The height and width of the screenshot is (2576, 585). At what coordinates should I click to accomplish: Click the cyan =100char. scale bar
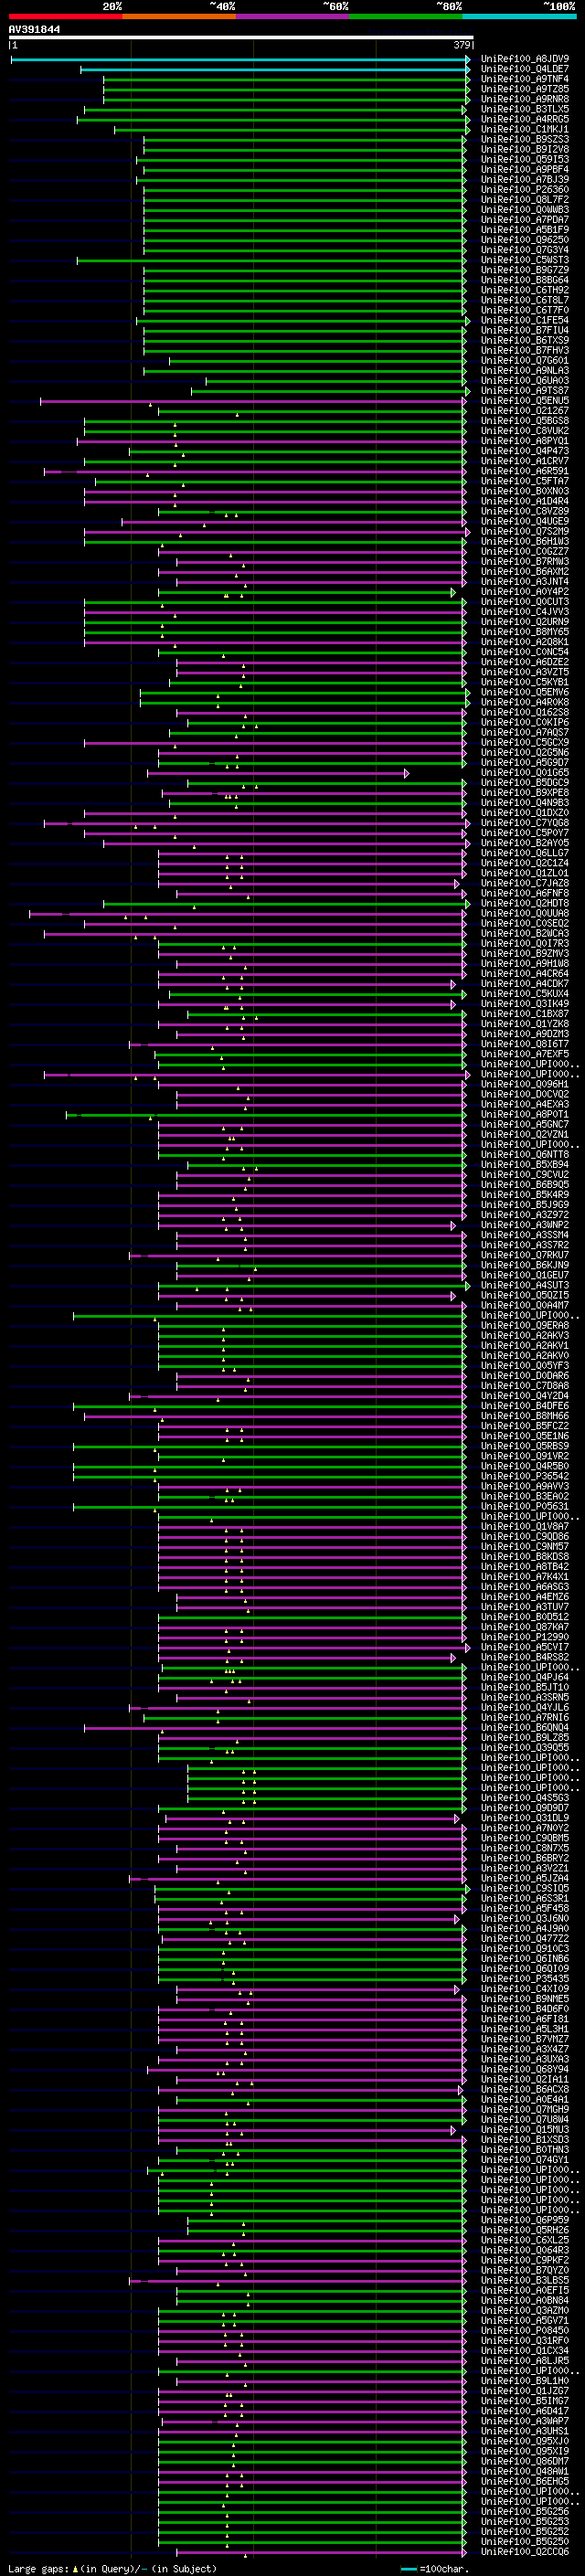pos(409,2568)
